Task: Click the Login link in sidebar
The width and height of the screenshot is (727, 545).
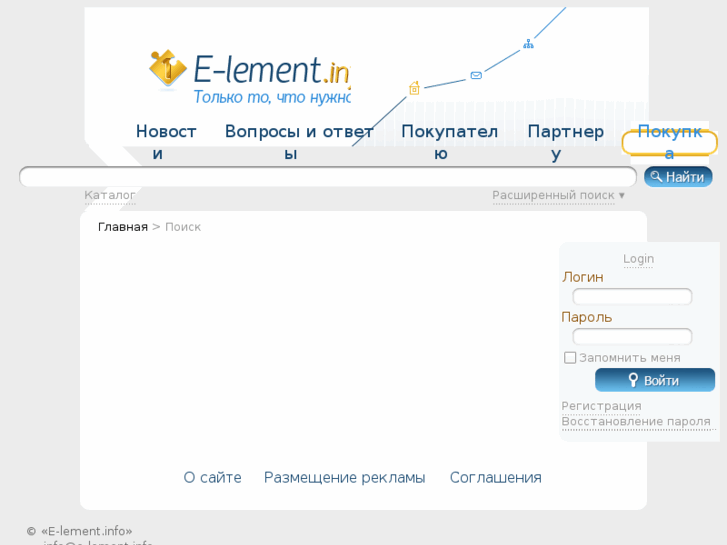Action: (638, 259)
